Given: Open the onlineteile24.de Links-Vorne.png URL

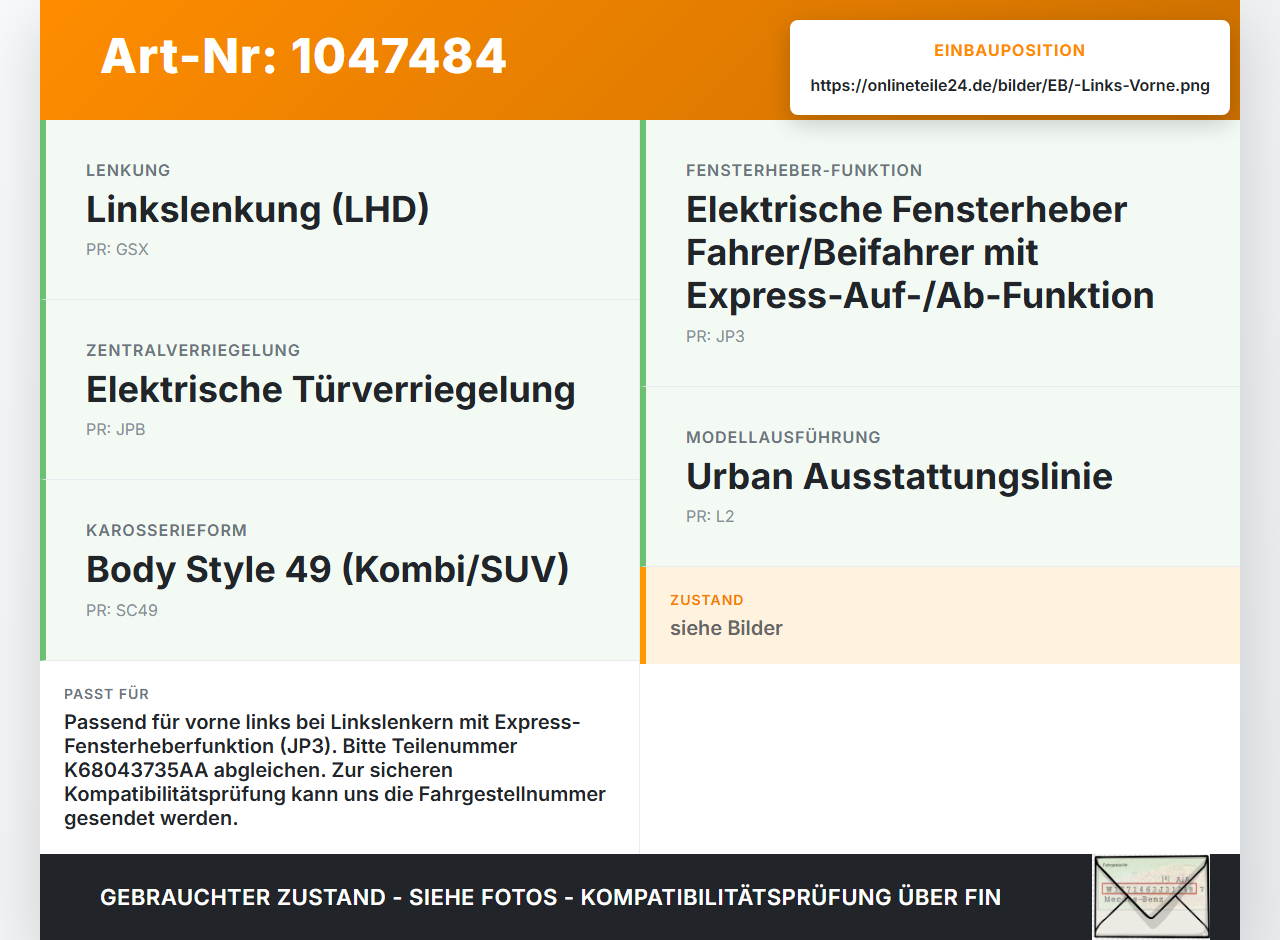Looking at the screenshot, I should coord(1010,86).
